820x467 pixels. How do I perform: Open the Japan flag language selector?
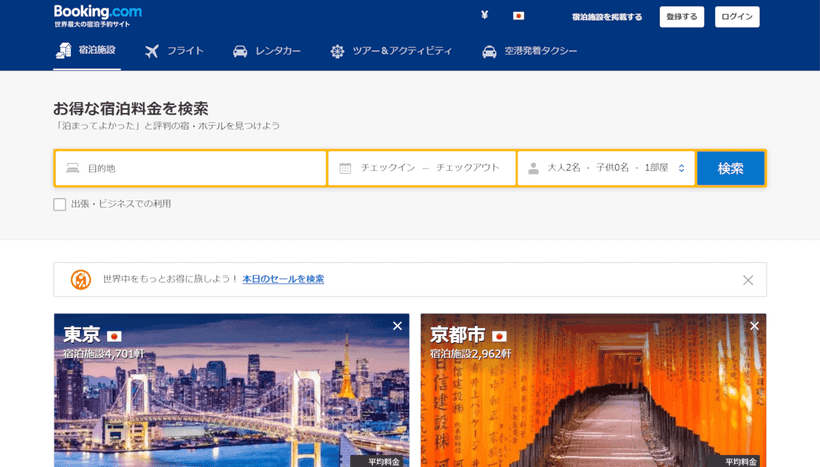[x=518, y=16]
